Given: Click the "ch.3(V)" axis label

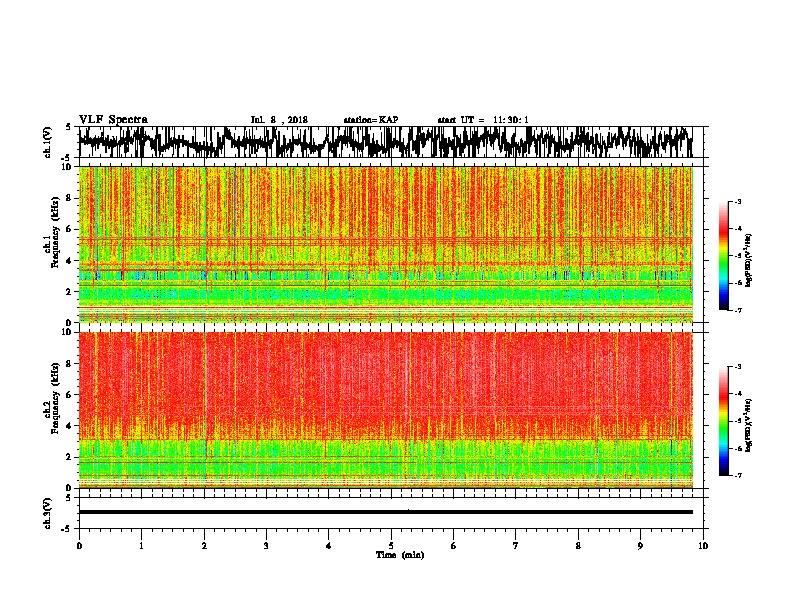Looking at the screenshot, I should (48, 513).
